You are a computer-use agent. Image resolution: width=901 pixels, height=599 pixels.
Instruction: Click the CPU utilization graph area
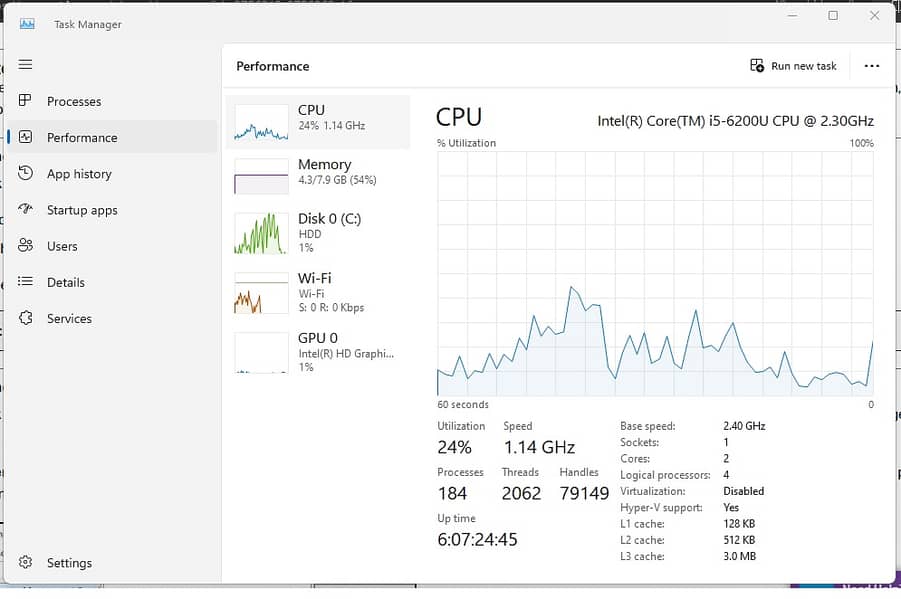(655, 273)
